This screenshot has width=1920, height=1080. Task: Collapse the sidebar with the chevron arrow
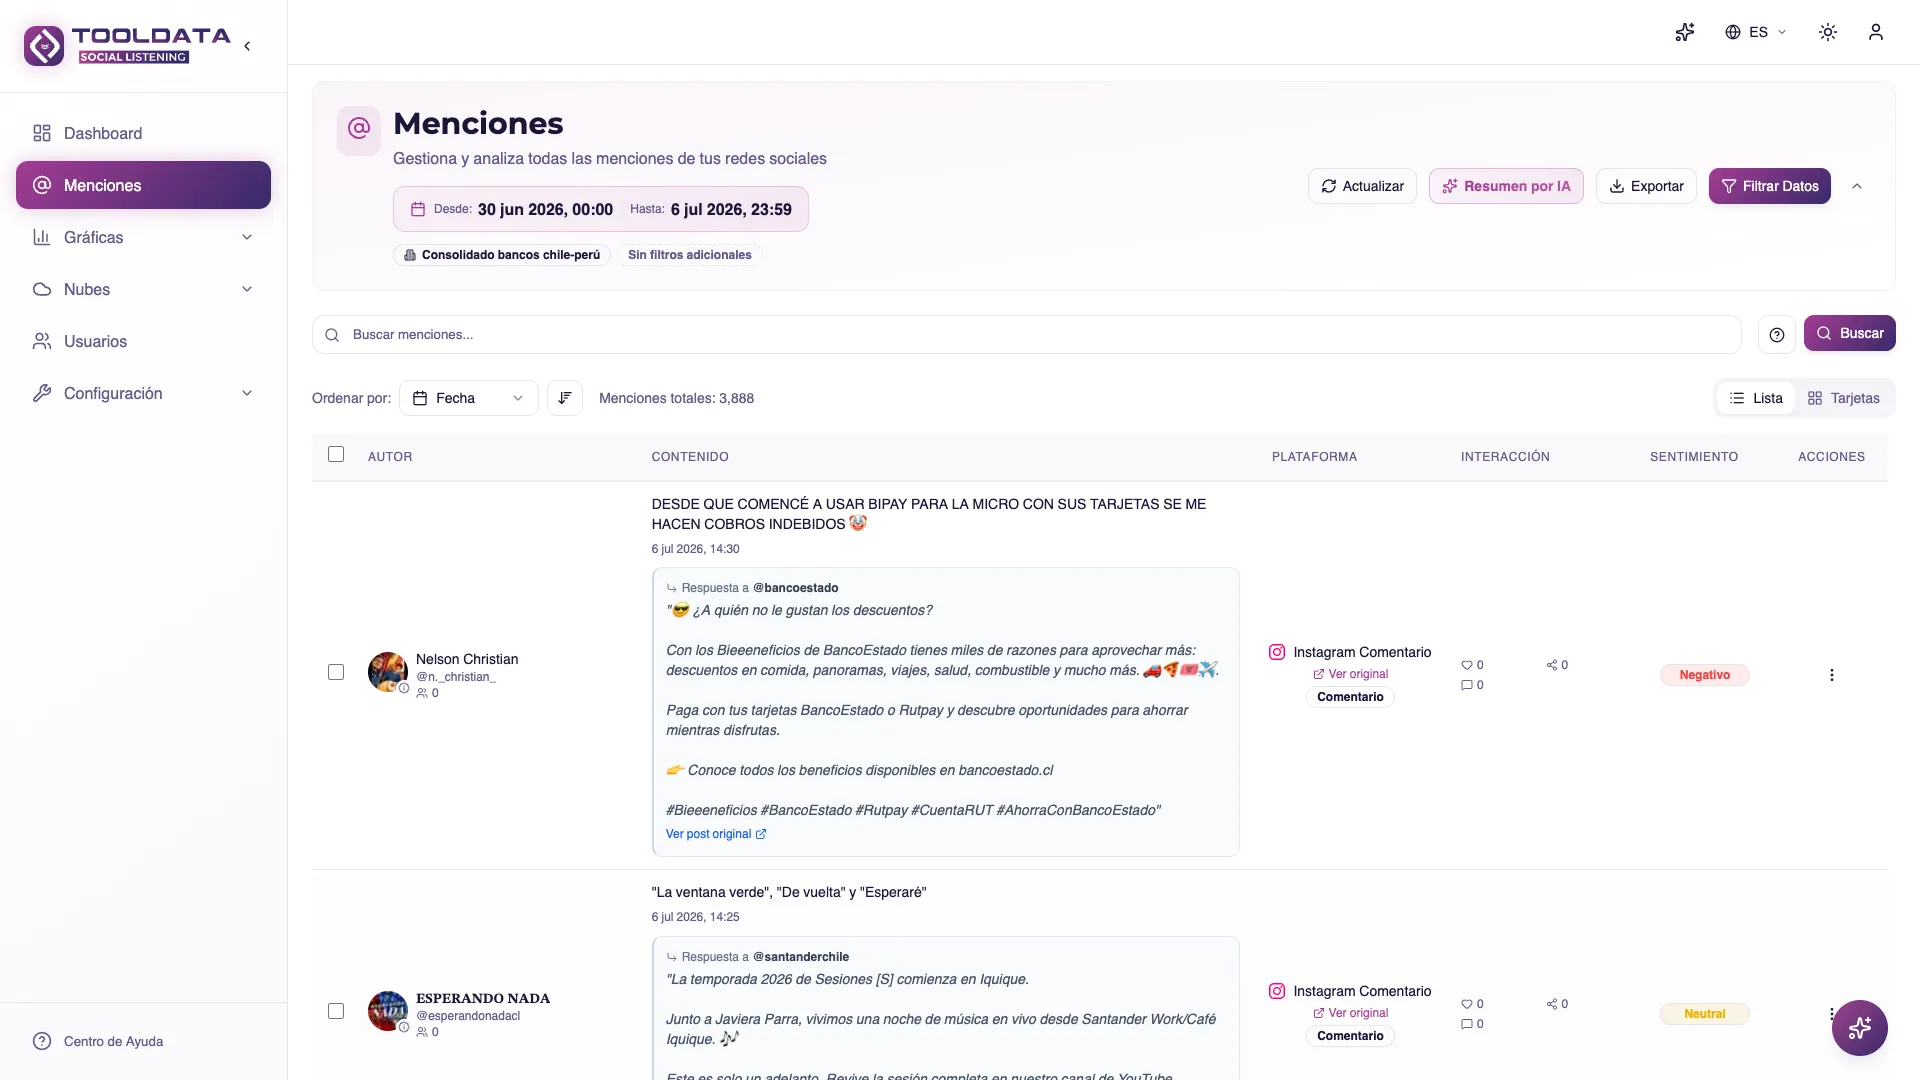coord(247,46)
